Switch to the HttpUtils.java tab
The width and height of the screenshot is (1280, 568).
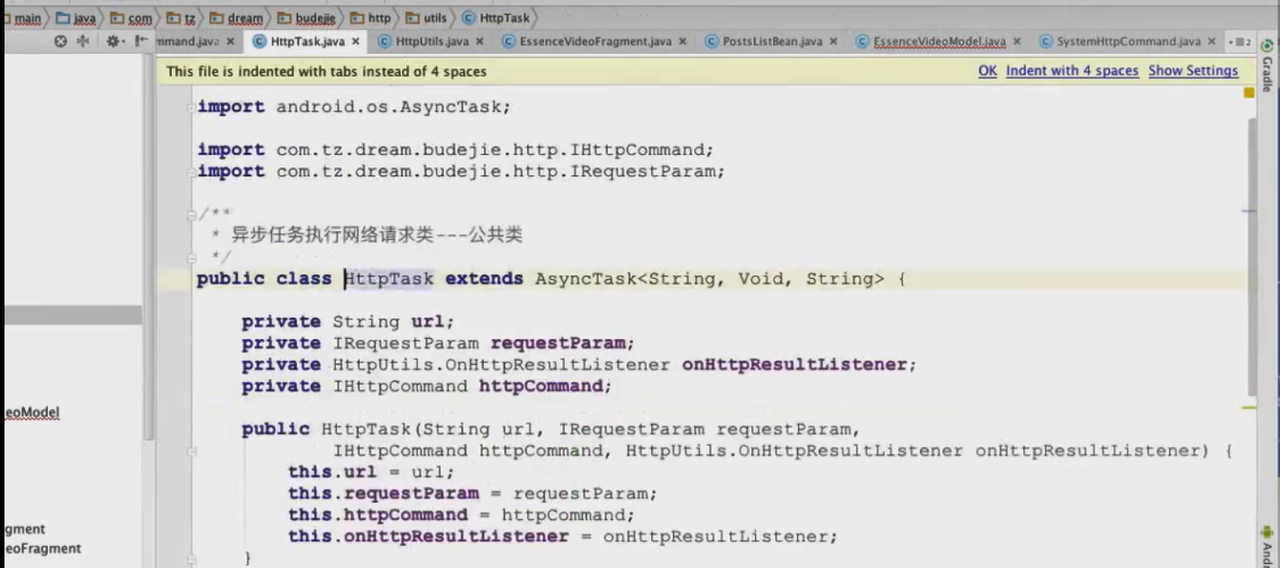431,41
